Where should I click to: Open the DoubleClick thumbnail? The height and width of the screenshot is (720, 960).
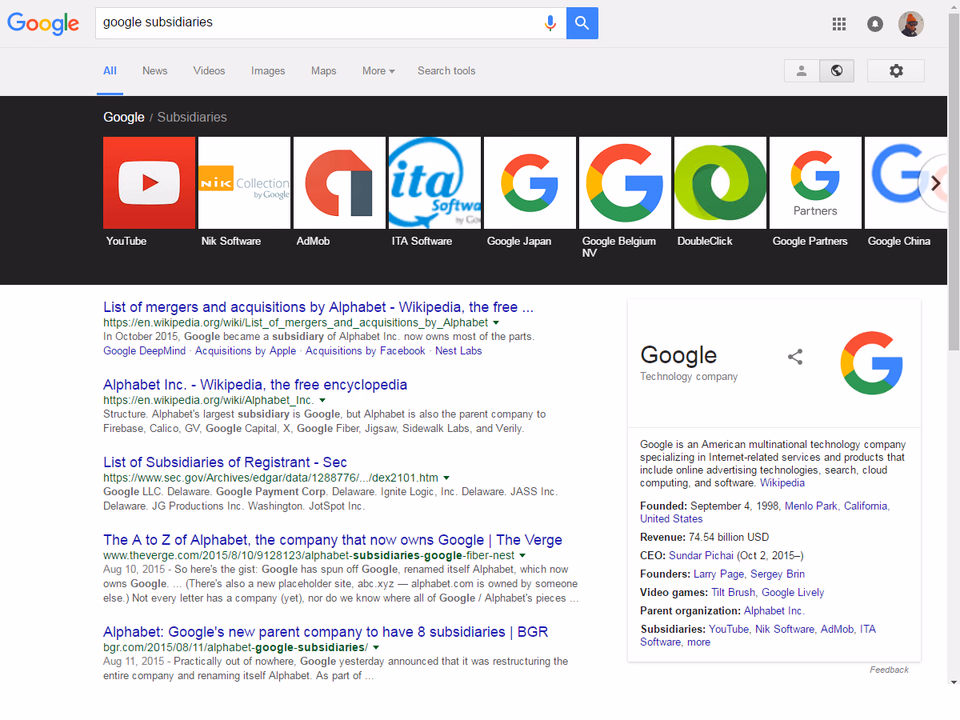[720, 182]
